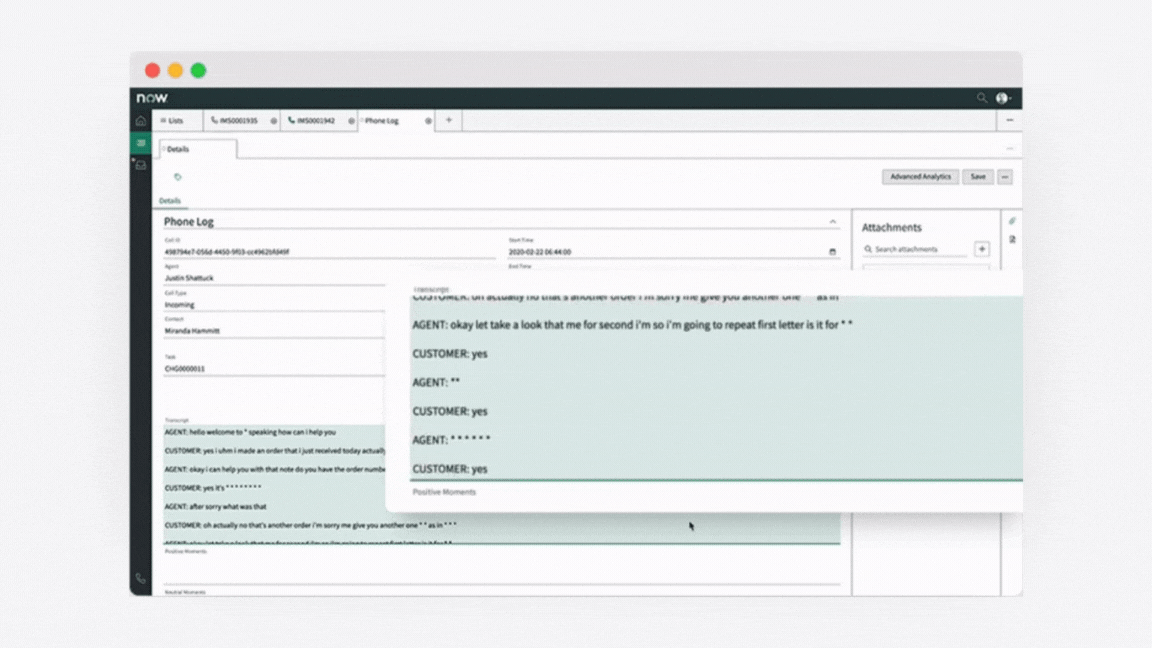
Task: Click the tab bar overflow button at far right
Action: coord(1009,120)
